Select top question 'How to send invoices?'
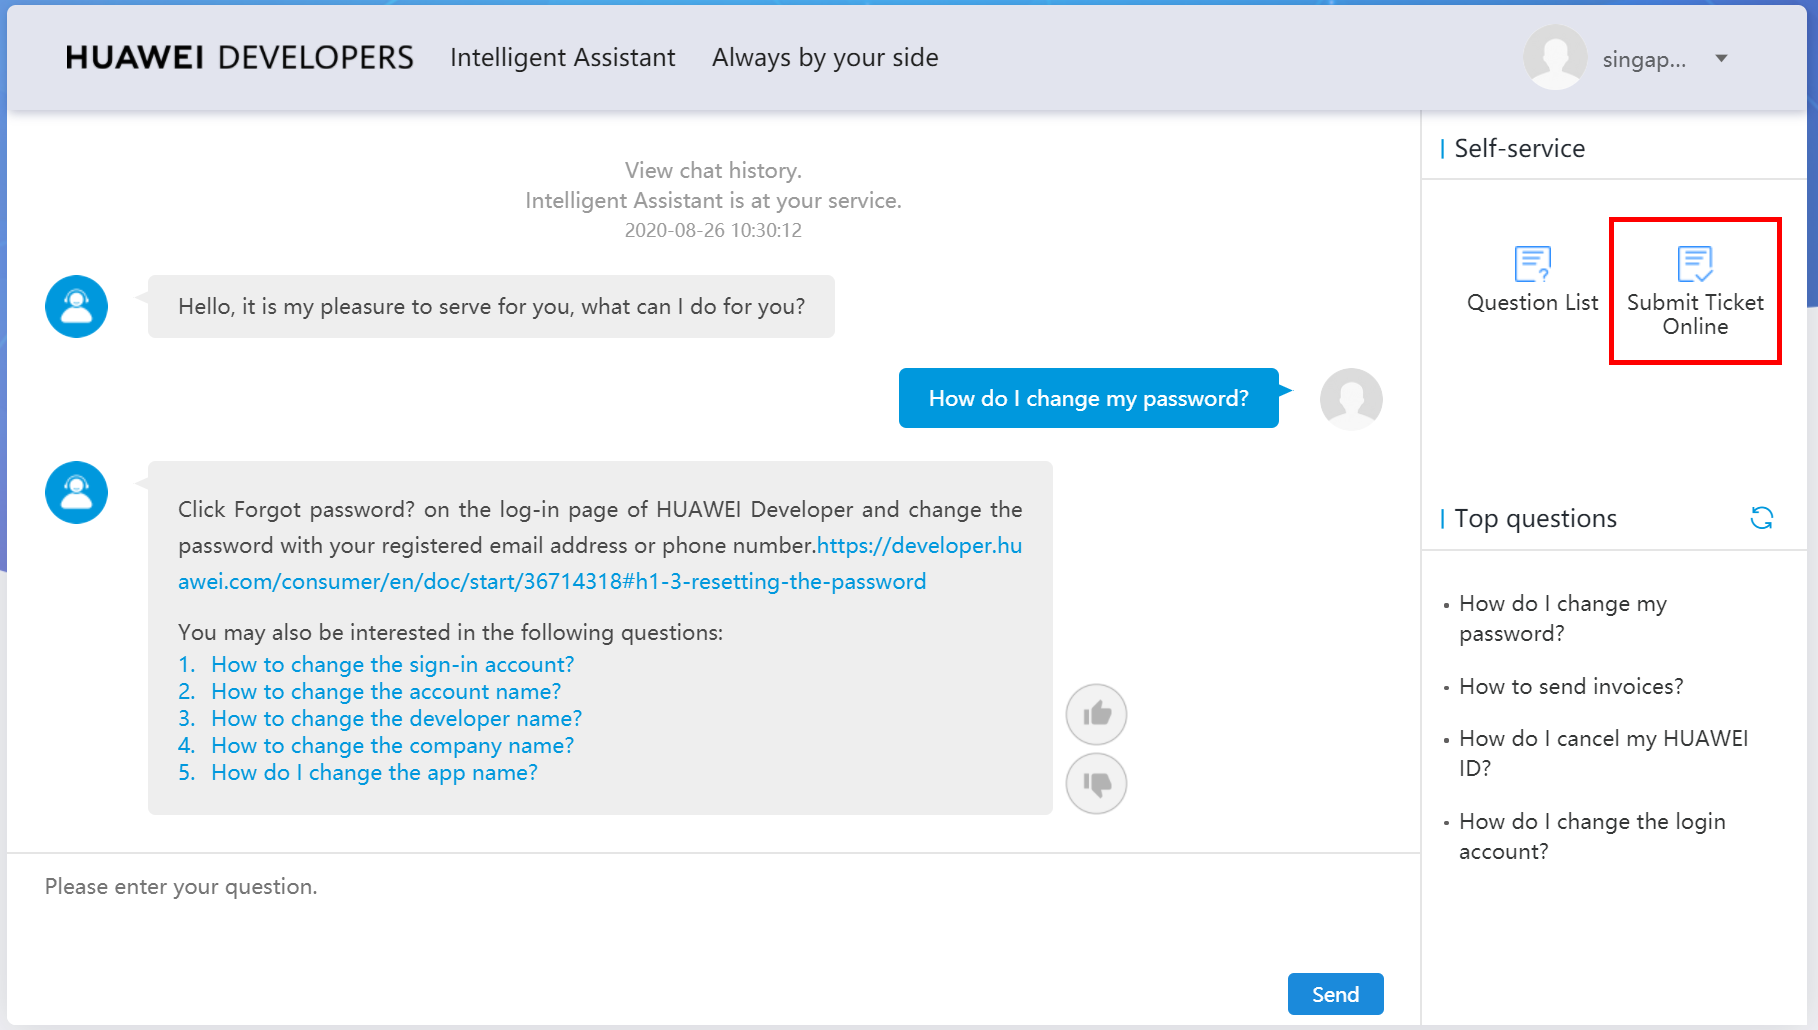Screen dimensions: 1818x1030 [1571, 686]
